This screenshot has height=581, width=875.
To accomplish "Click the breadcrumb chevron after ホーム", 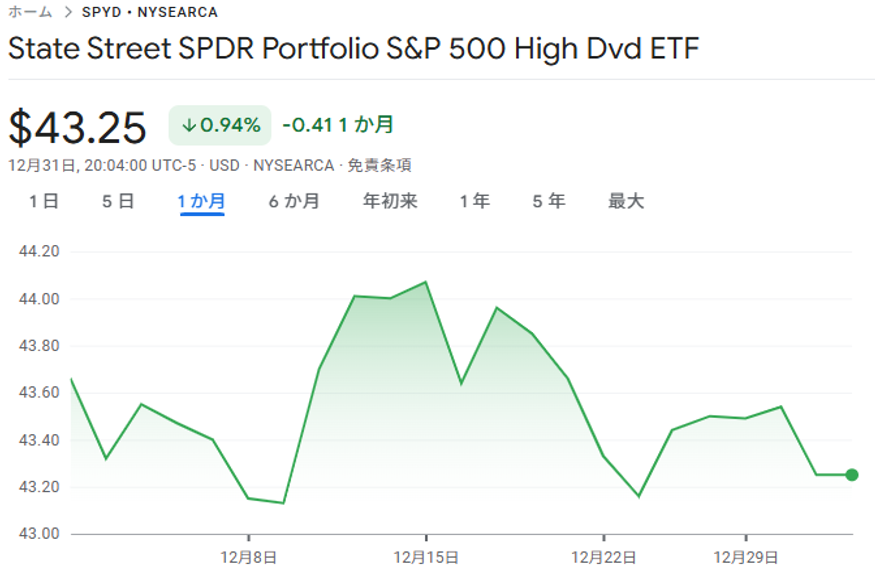I will [68, 13].
